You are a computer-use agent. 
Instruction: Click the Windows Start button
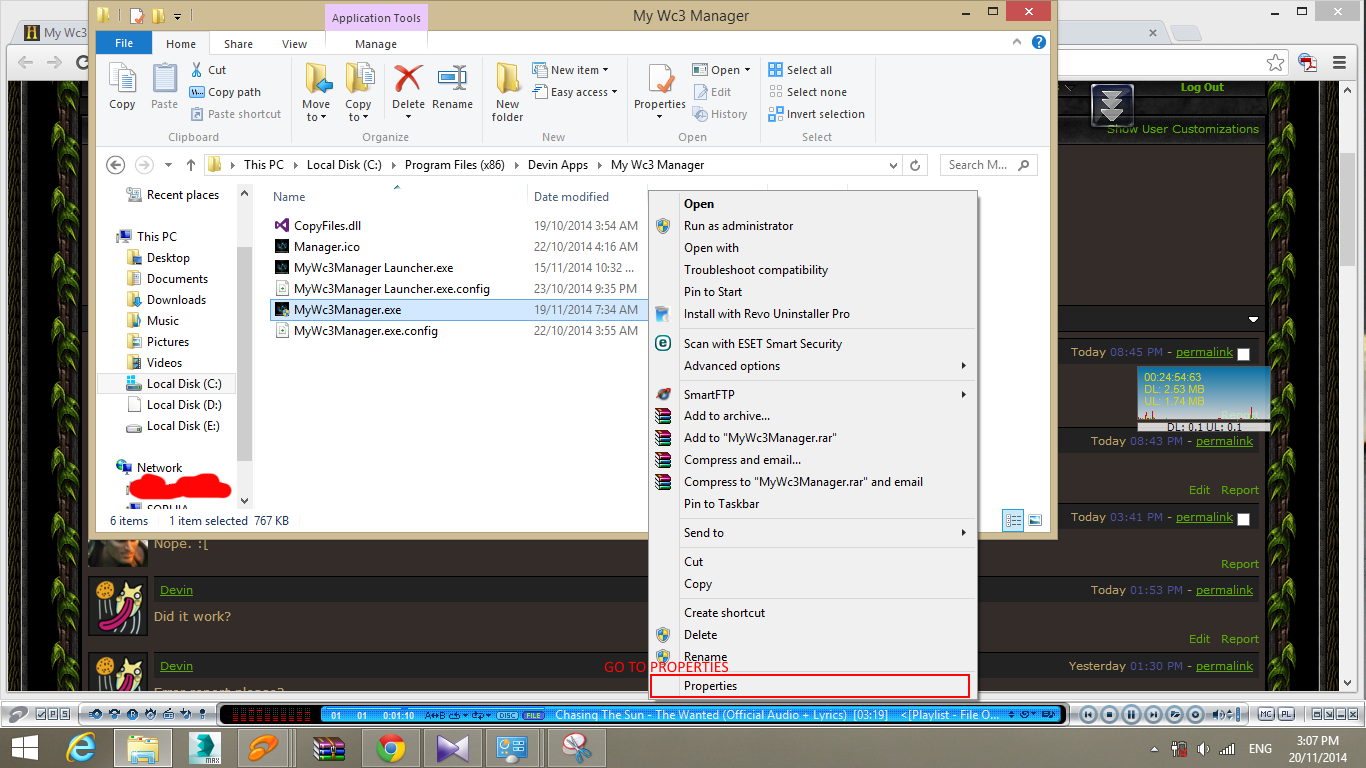[25, 748]
